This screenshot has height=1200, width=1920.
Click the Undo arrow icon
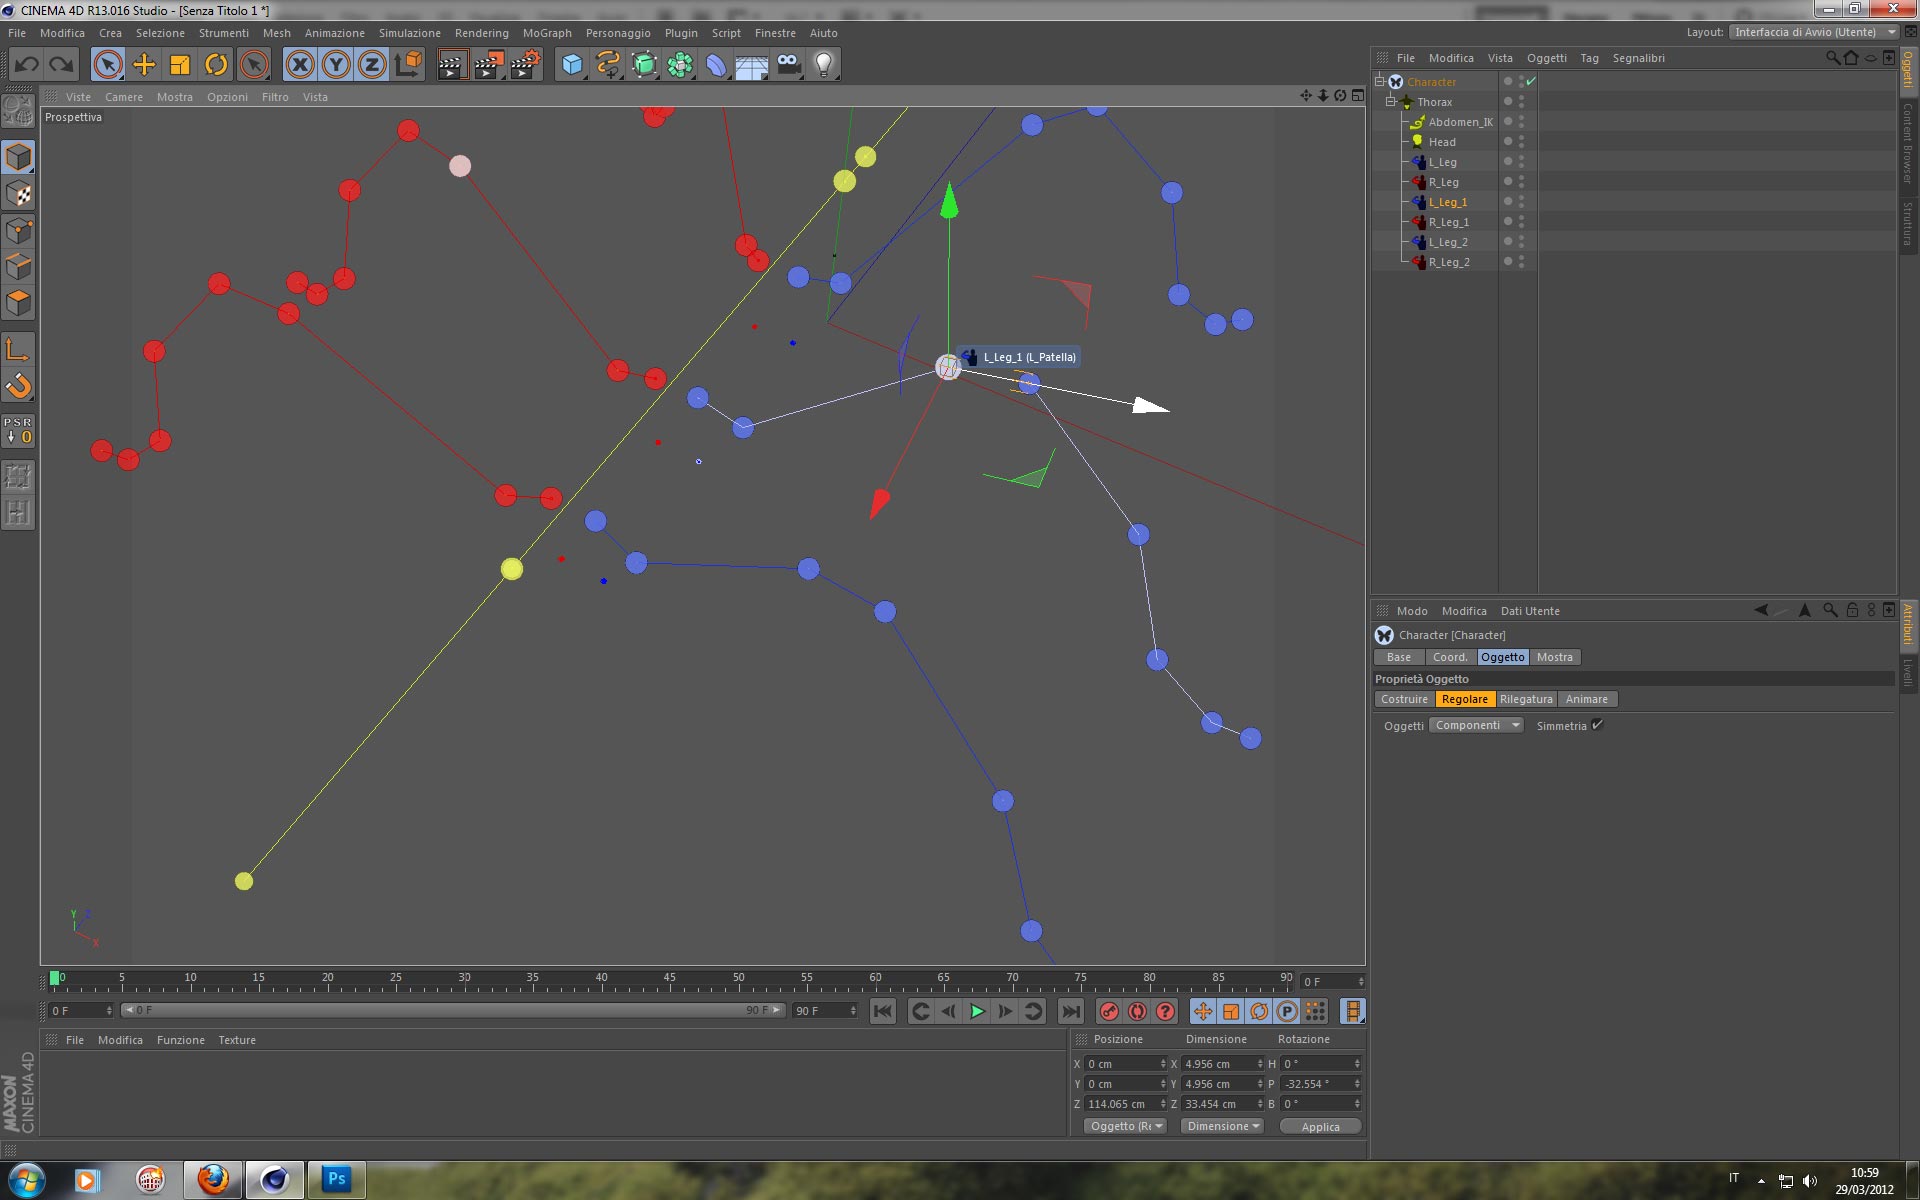pyautogui.click(x=27, y=65)
